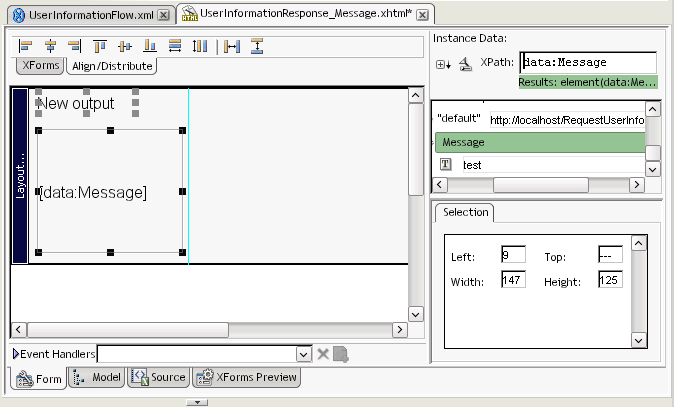674x407 pixels.
Task: Make selected controls the same width
Action: pyautogui.click(x=175, y=46)
